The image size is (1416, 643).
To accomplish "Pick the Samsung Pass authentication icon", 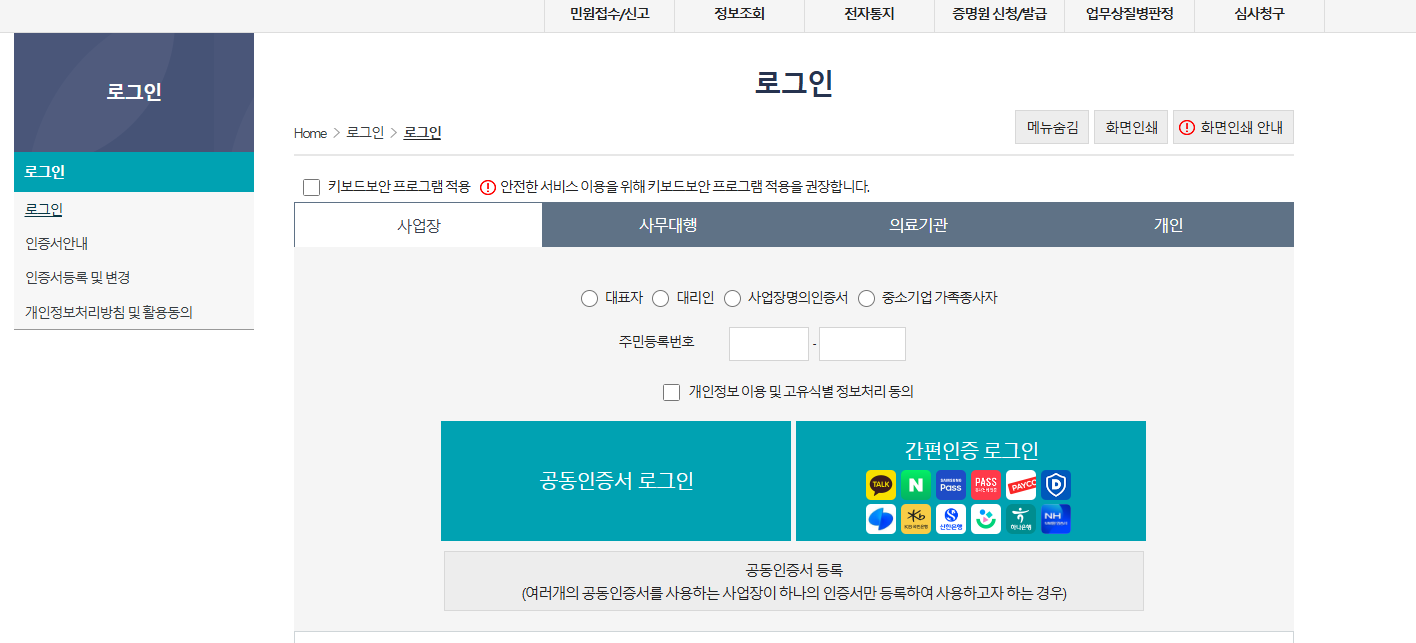I will (x=951, y=485).
